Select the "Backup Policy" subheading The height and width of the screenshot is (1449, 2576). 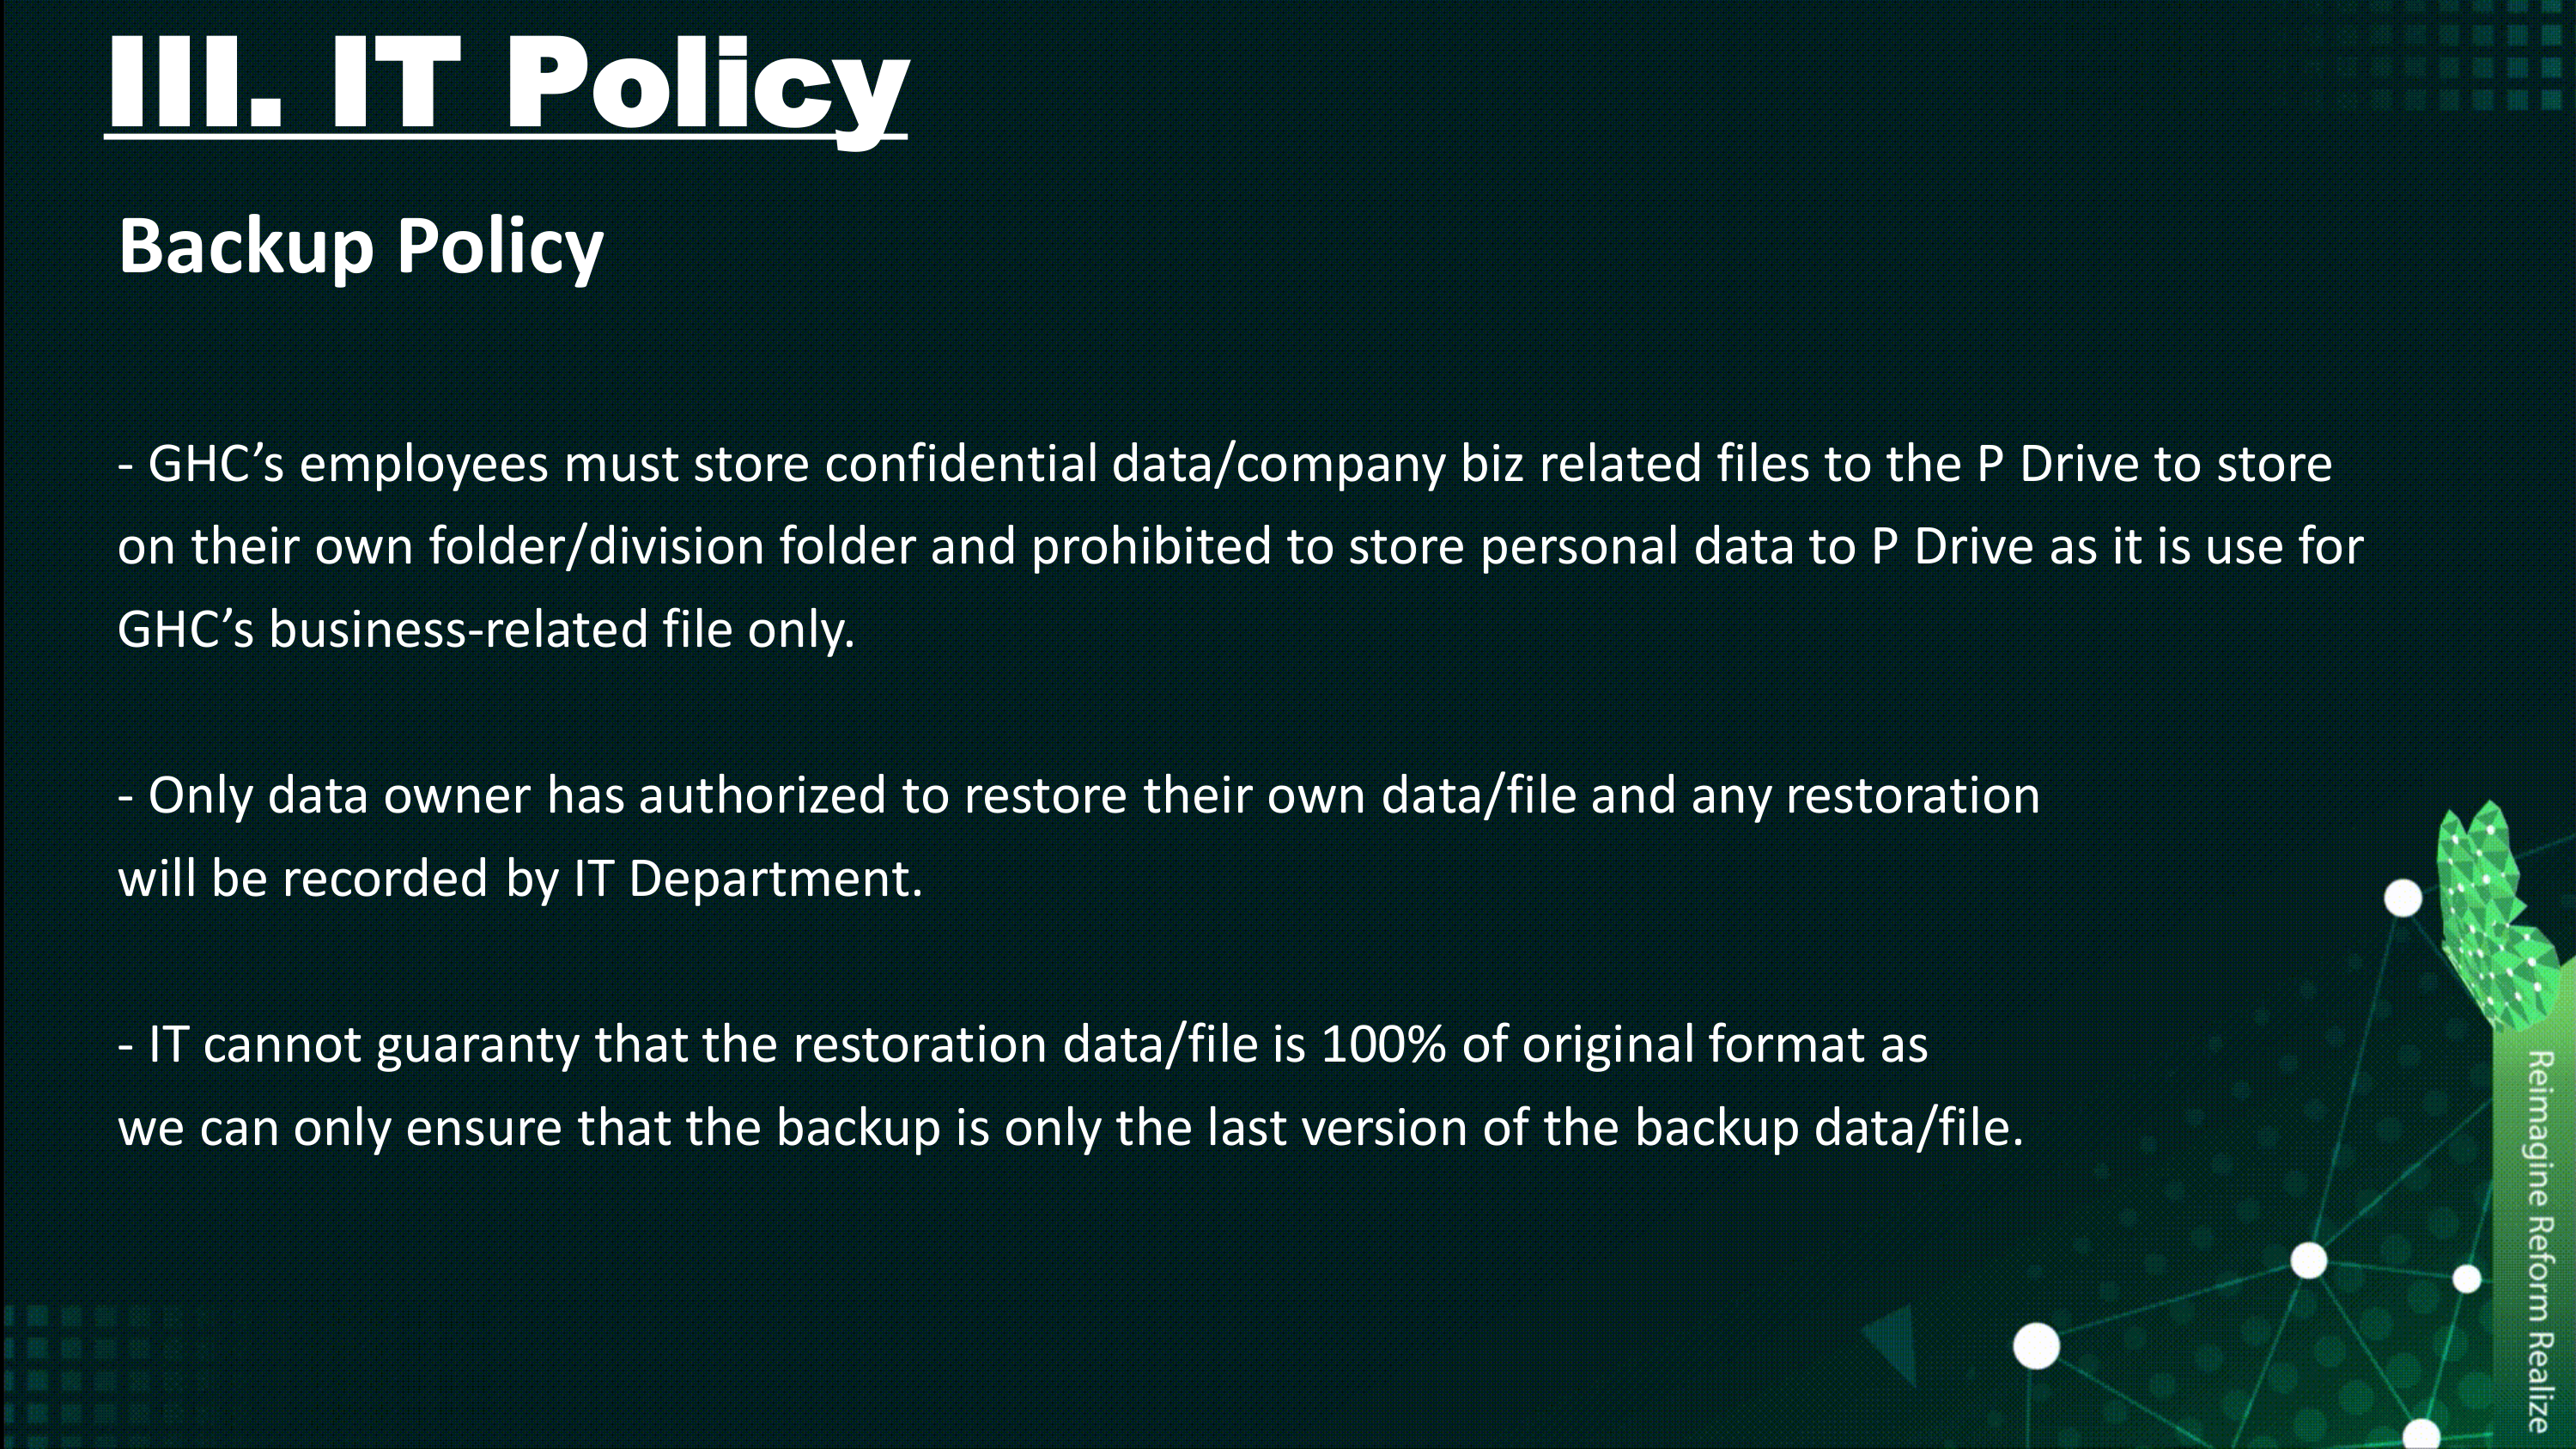coord(361,245)
